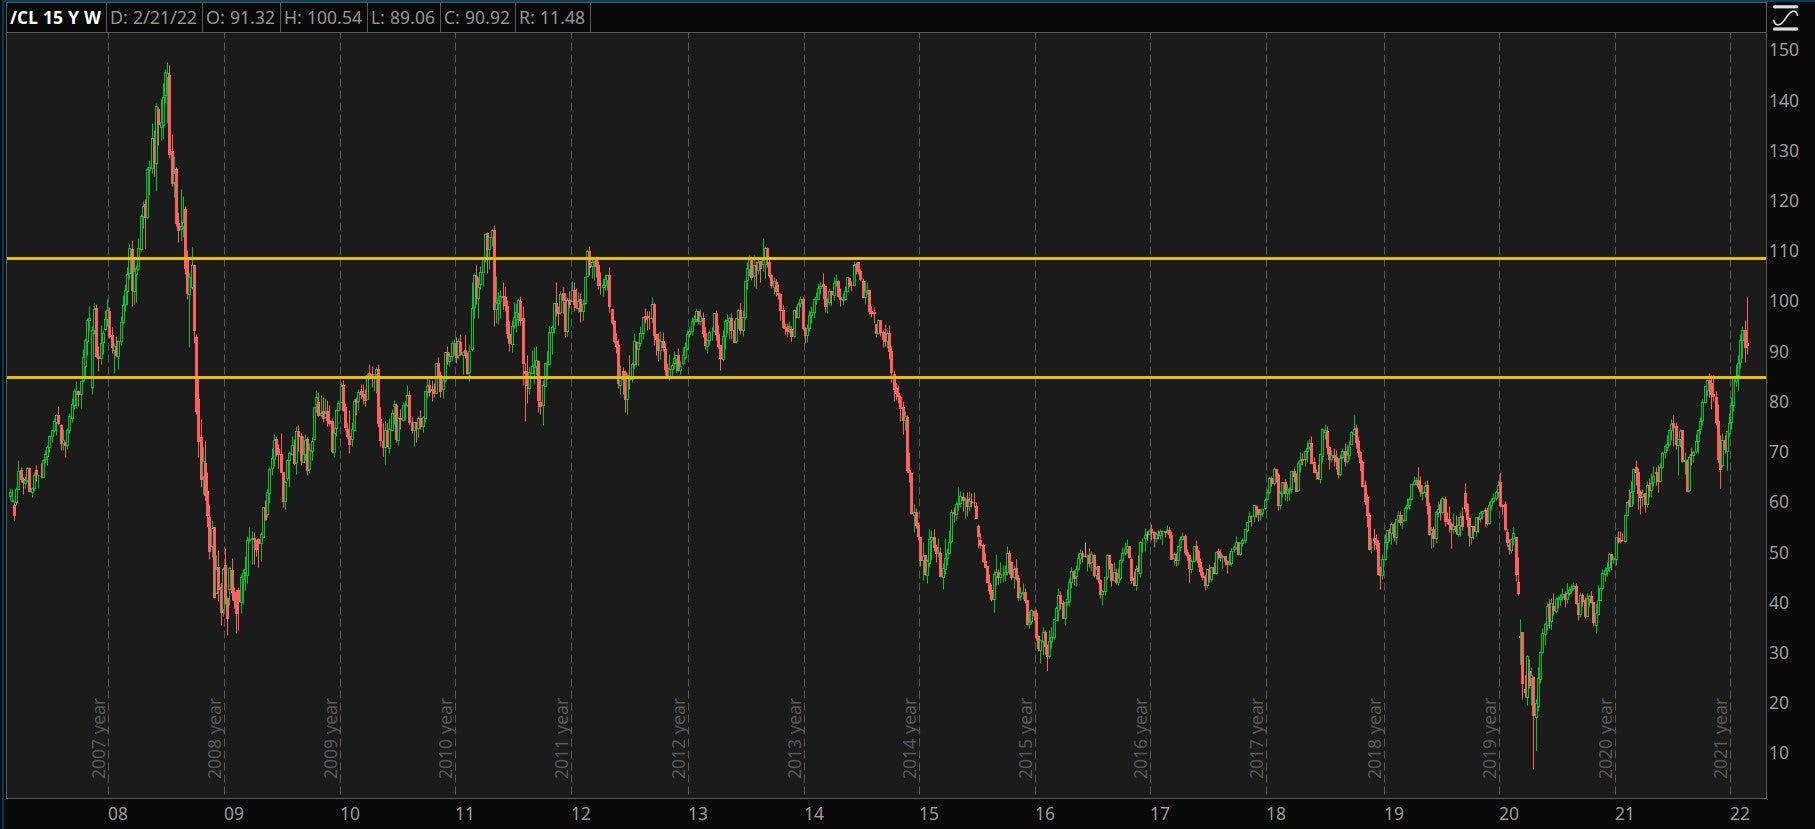Click the 150 label on the price axis
The image size is (1815, 829).
click(x=1784, y=50)
